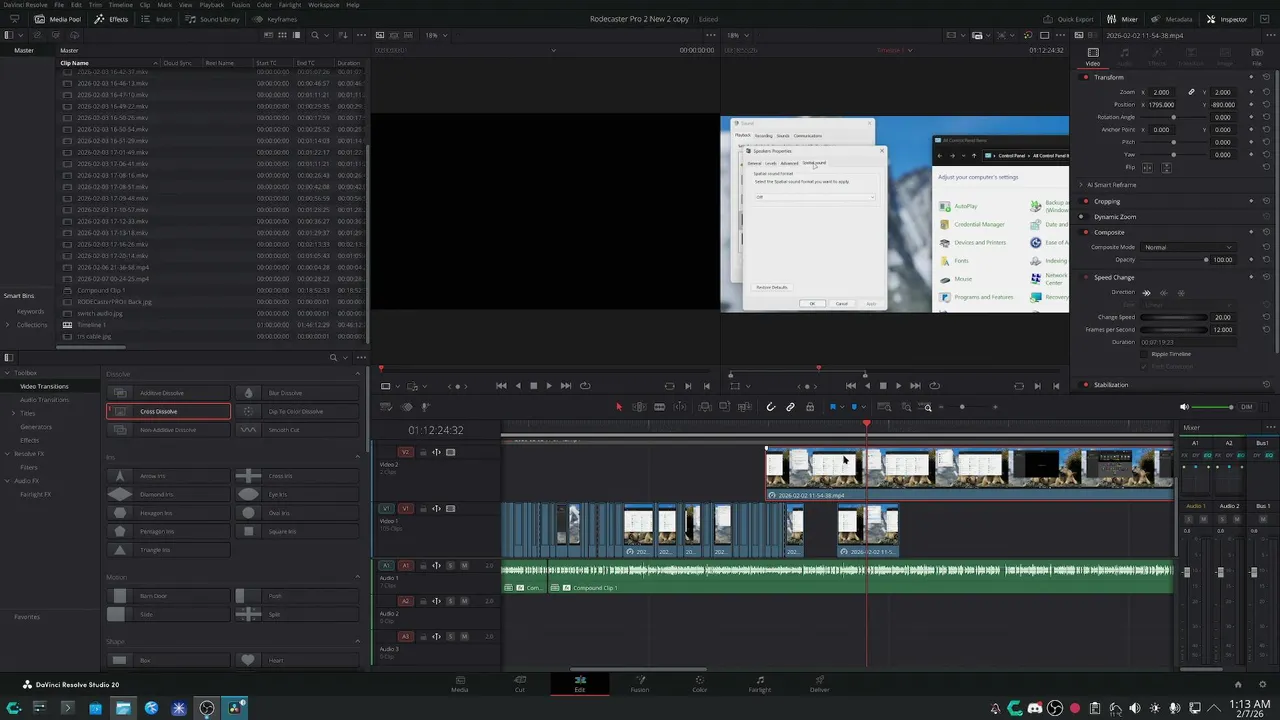Image resolution: width=1280 pixels, height=720 pixels.
Task: Click the blue Flag icon
Action: pyautogui.click(x=832, y=407)
